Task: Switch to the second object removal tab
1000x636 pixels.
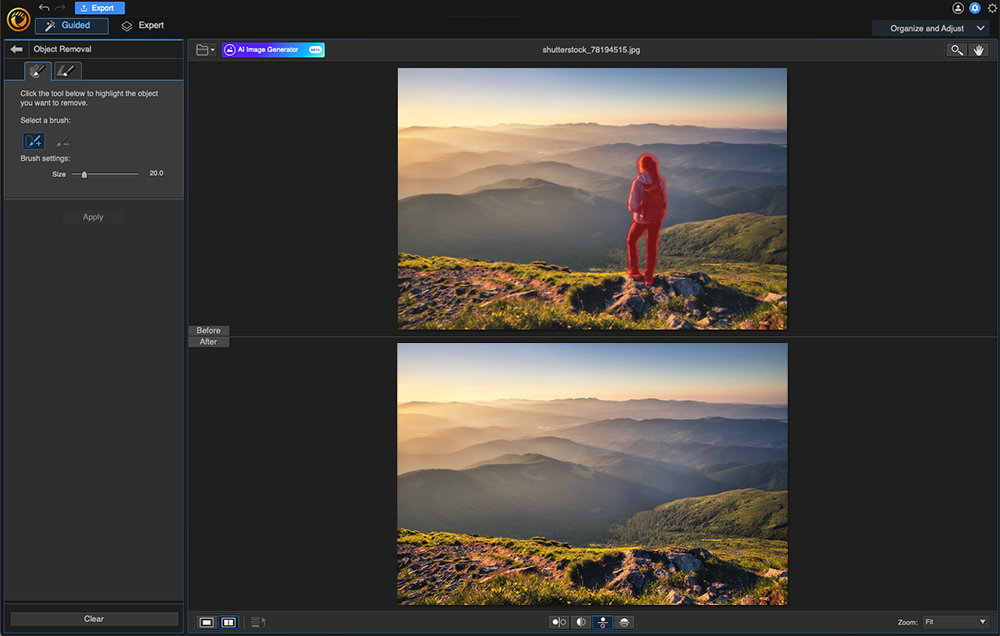Action: tap(67, 71)
